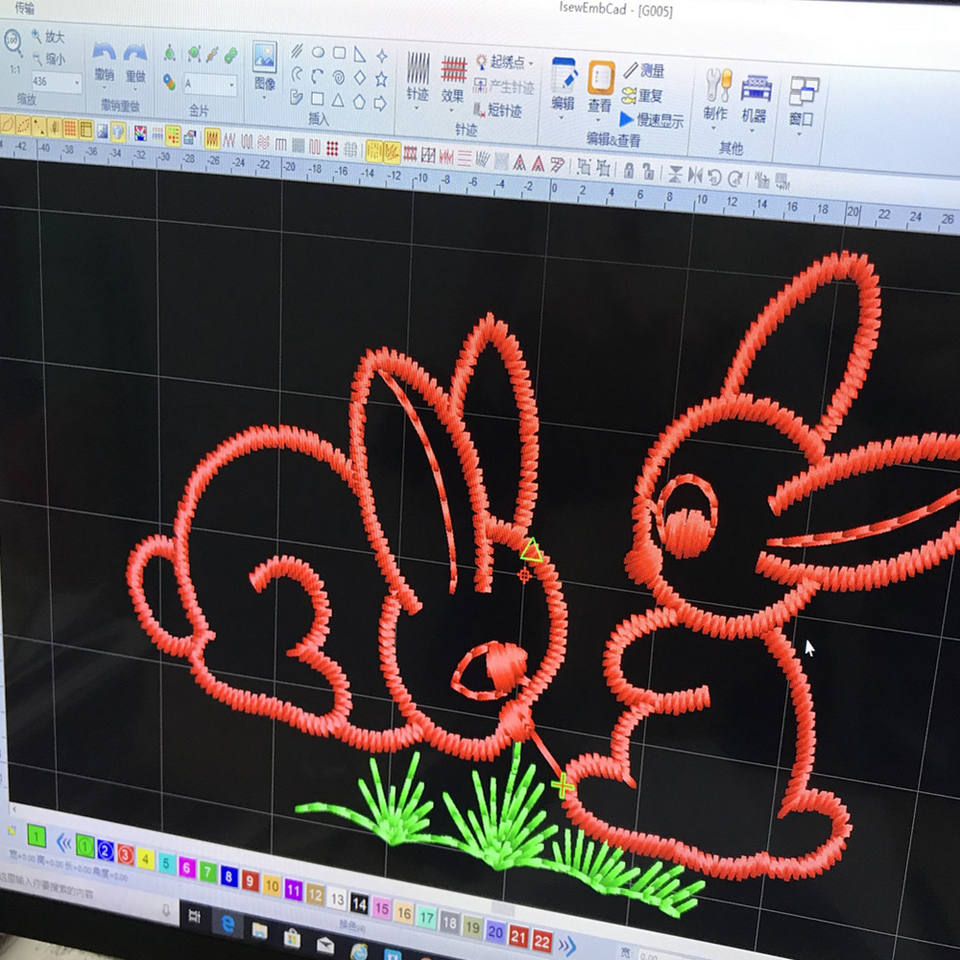Click the 图像 image button

click(x=265, y=66)
